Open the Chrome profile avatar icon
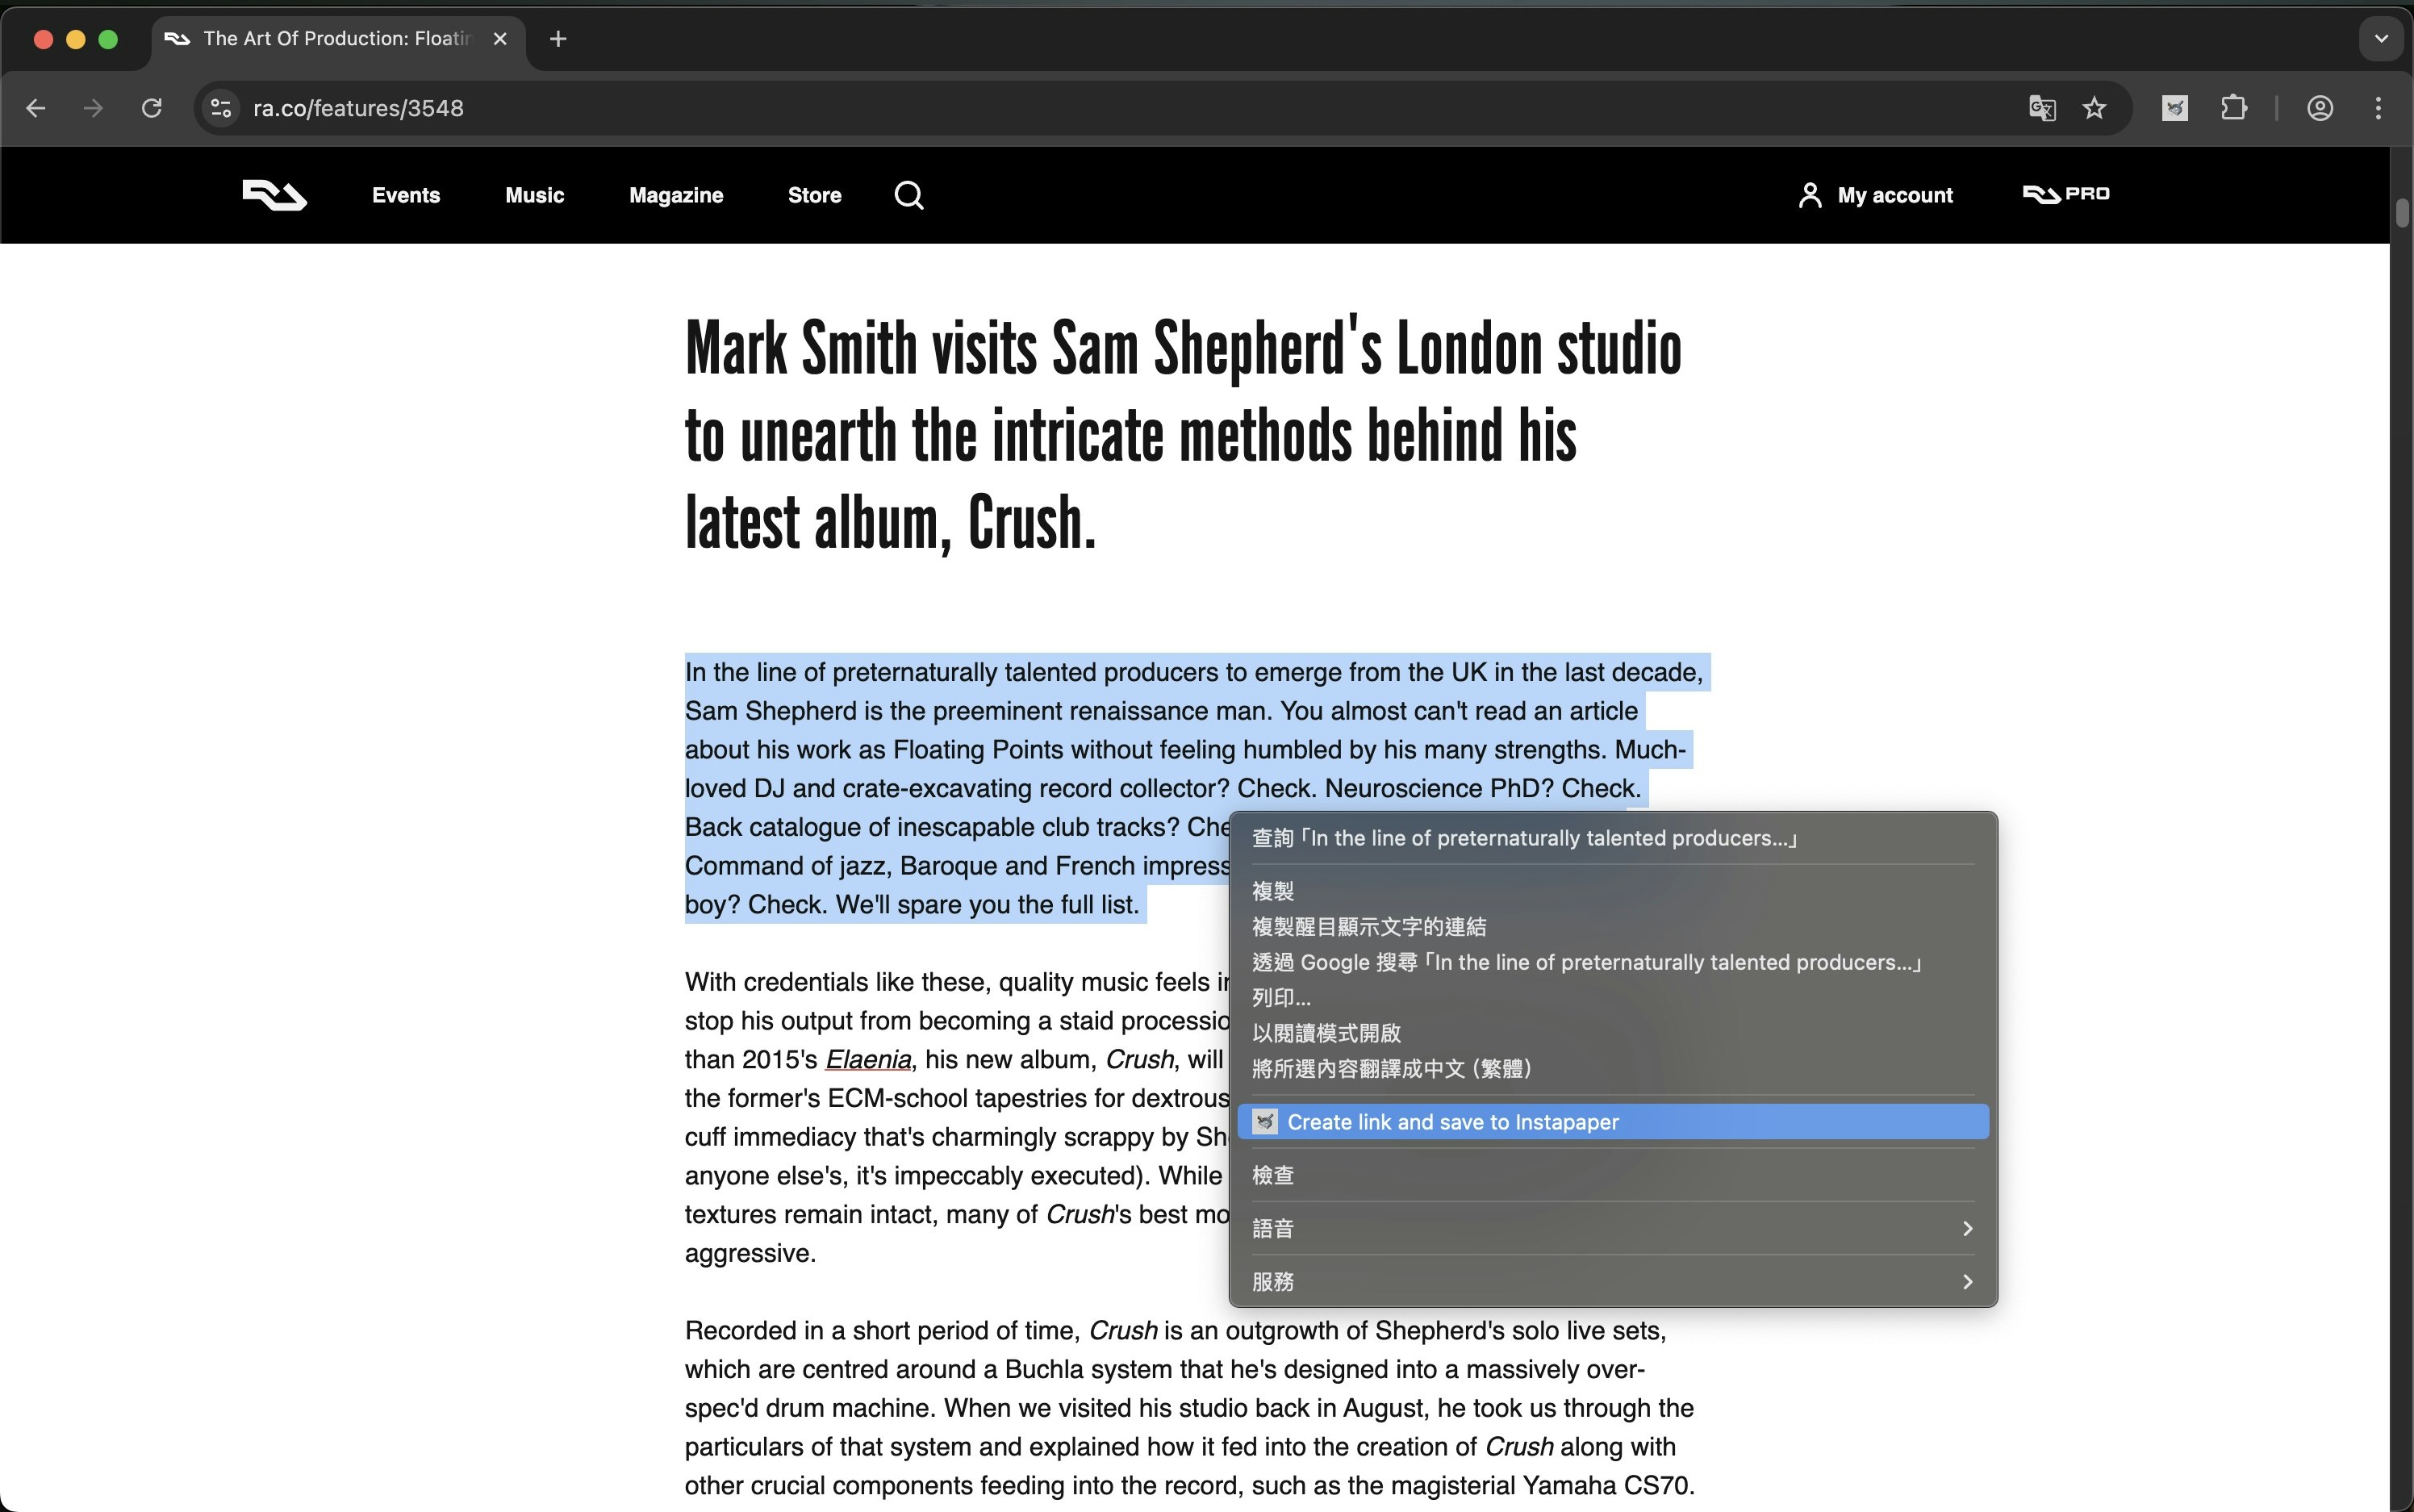Screen dimensions: 2414x1512 pos(2320,108)
